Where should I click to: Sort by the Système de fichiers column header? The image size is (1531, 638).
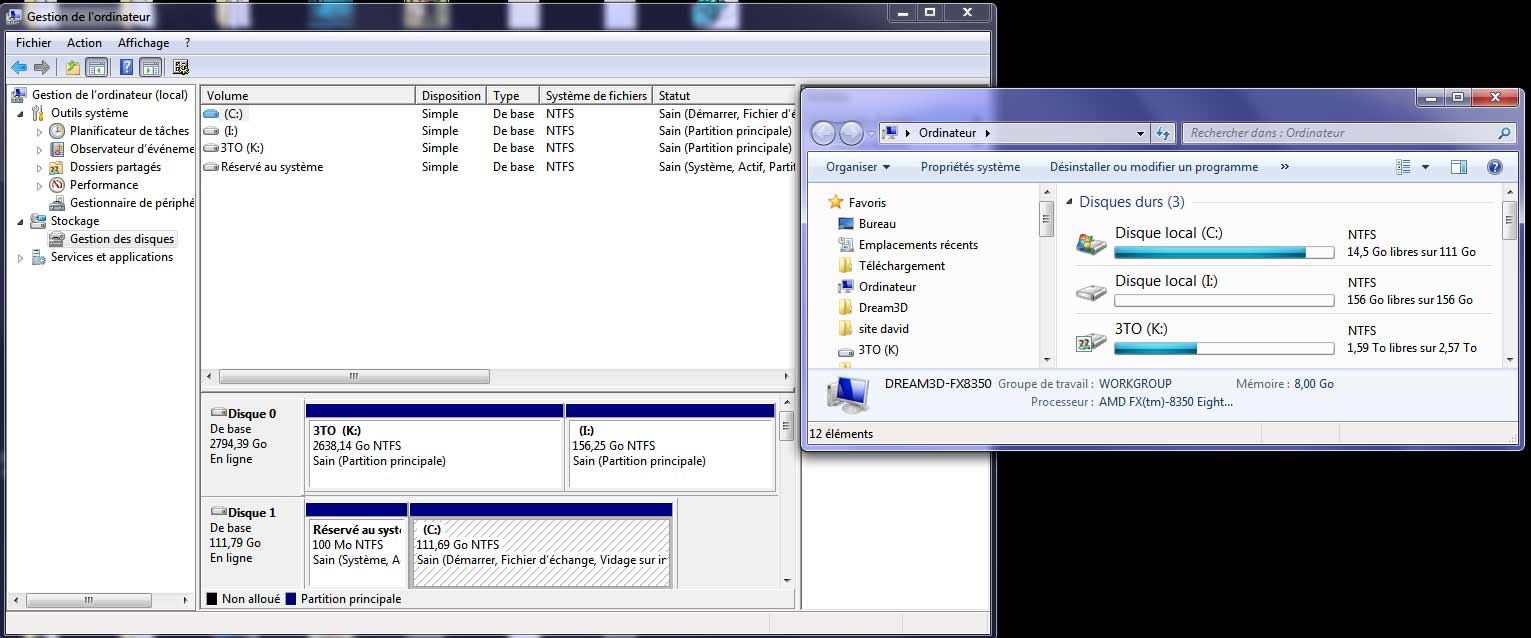tap(596, 96)
